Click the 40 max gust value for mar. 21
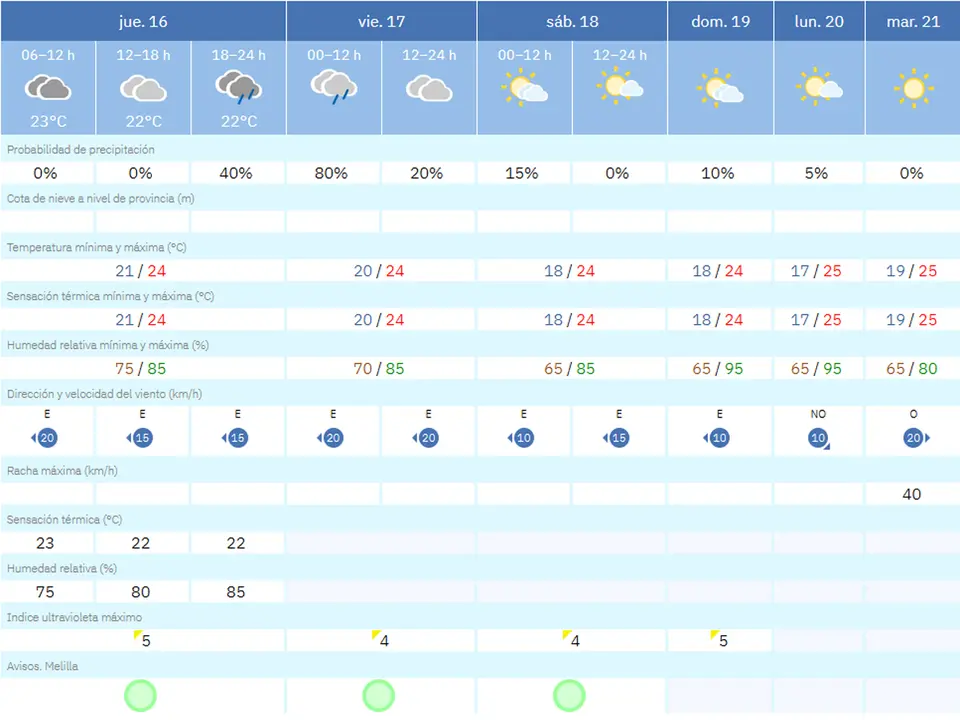 [x=912, y=494]
